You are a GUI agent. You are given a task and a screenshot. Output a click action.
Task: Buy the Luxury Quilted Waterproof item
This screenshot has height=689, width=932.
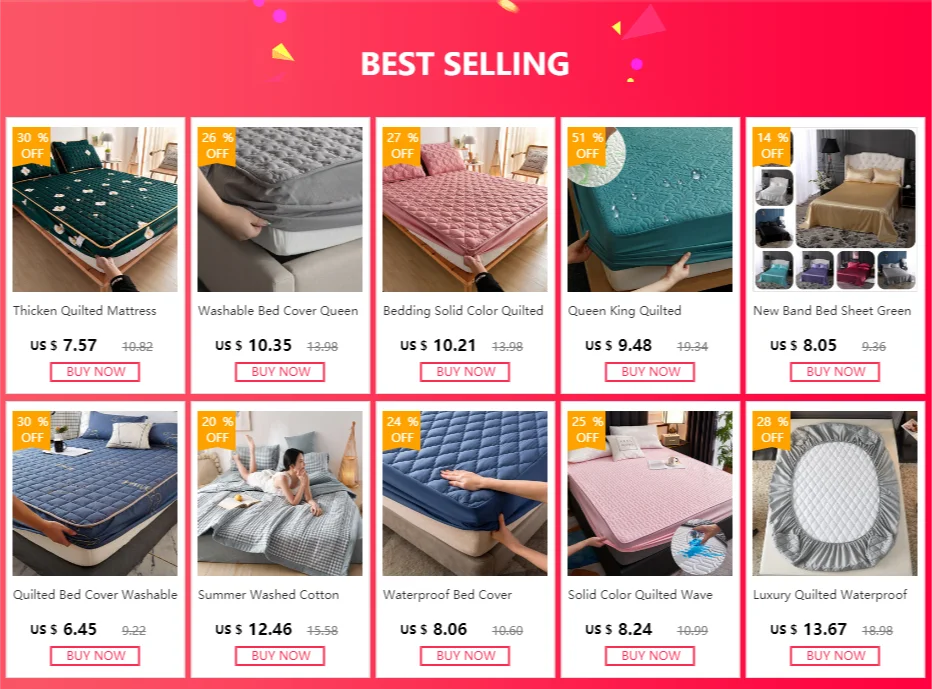(x=835, y=656)
